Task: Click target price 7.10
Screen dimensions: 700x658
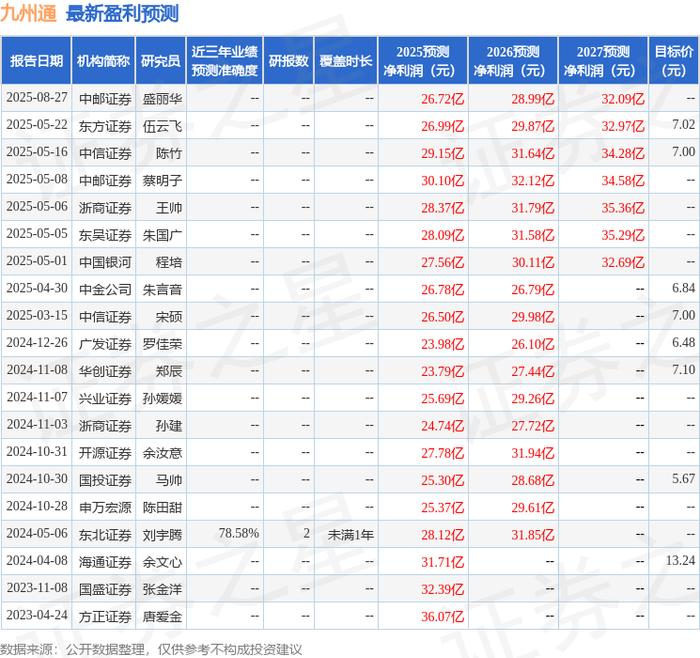Action: pos(683,370)
